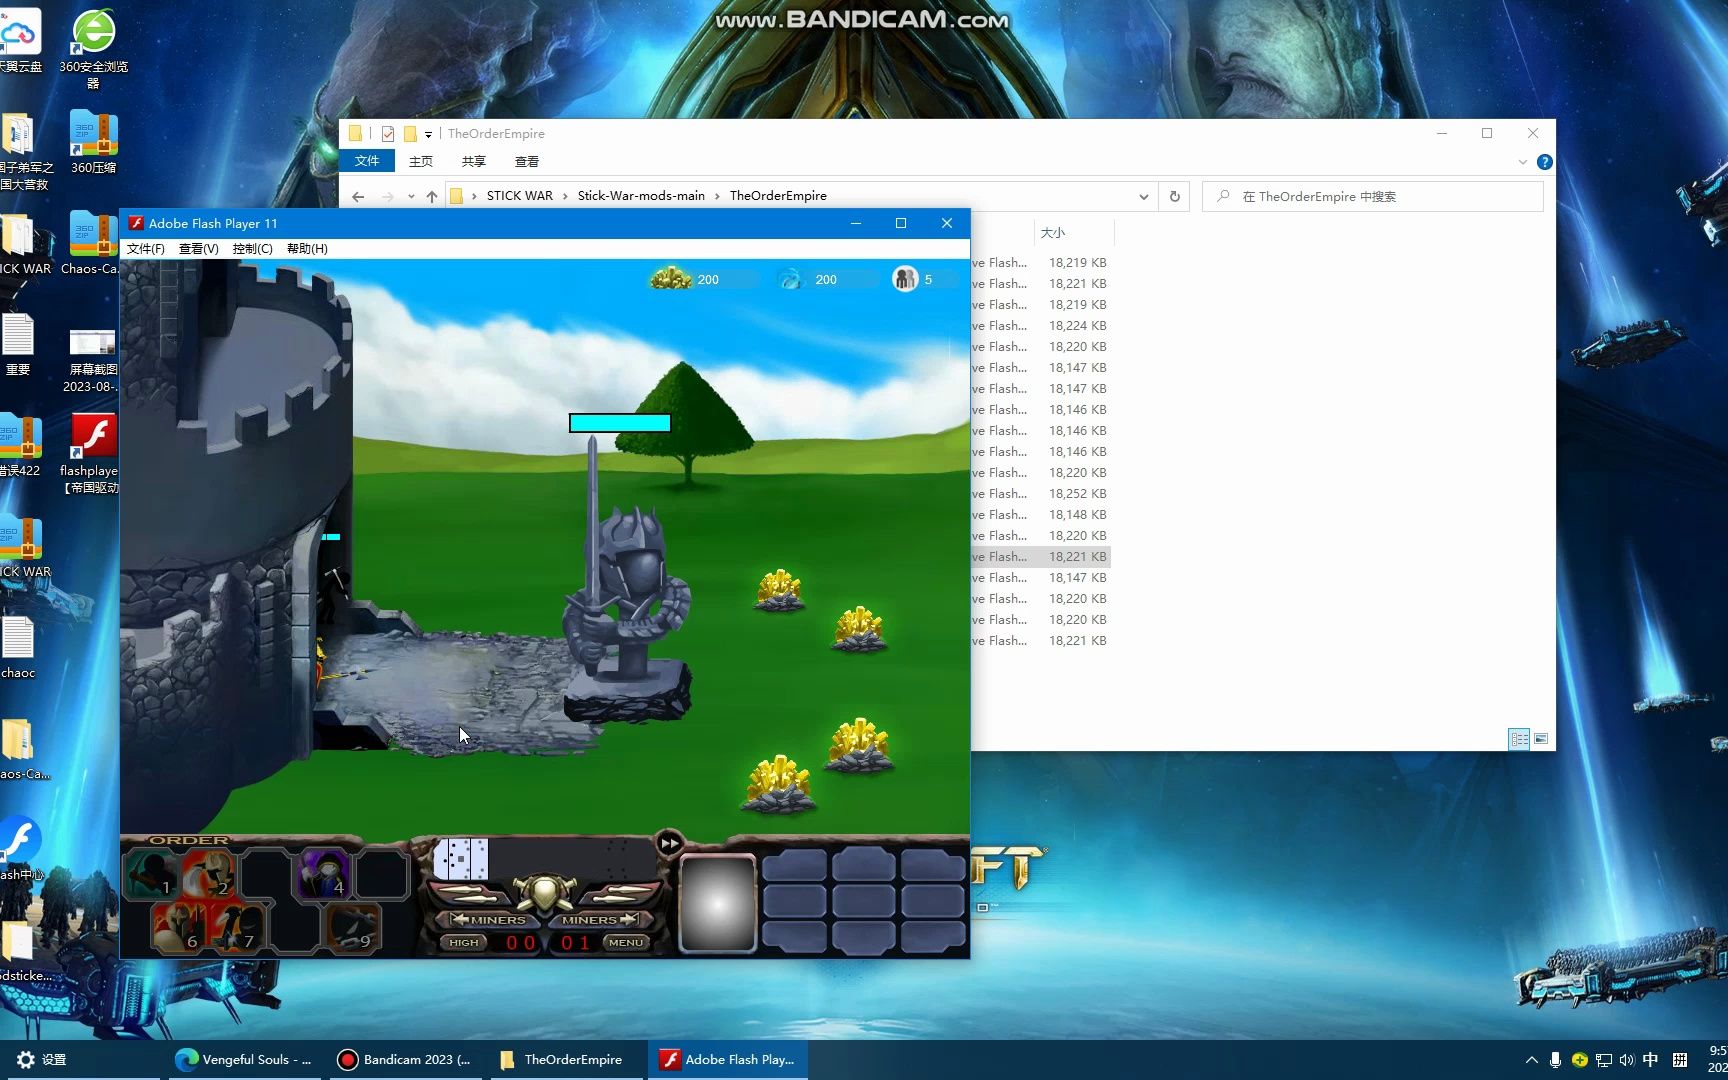This screenshot has height=1080, width=1728.
Task: Switch Explorer to large icons view
Action: pyautogui.click(x=1541, y=739)
